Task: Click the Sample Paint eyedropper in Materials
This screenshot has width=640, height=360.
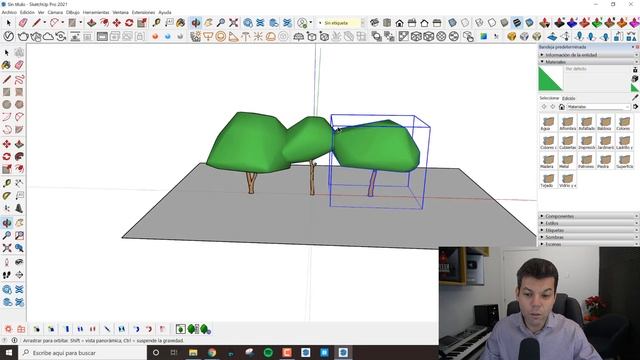Action: pos(635,98)
